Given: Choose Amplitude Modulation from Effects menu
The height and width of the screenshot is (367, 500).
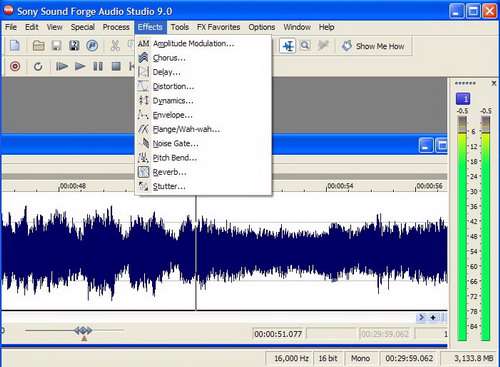Looking at the screenshot, I should pyautogui.click(x=203, y=44).
